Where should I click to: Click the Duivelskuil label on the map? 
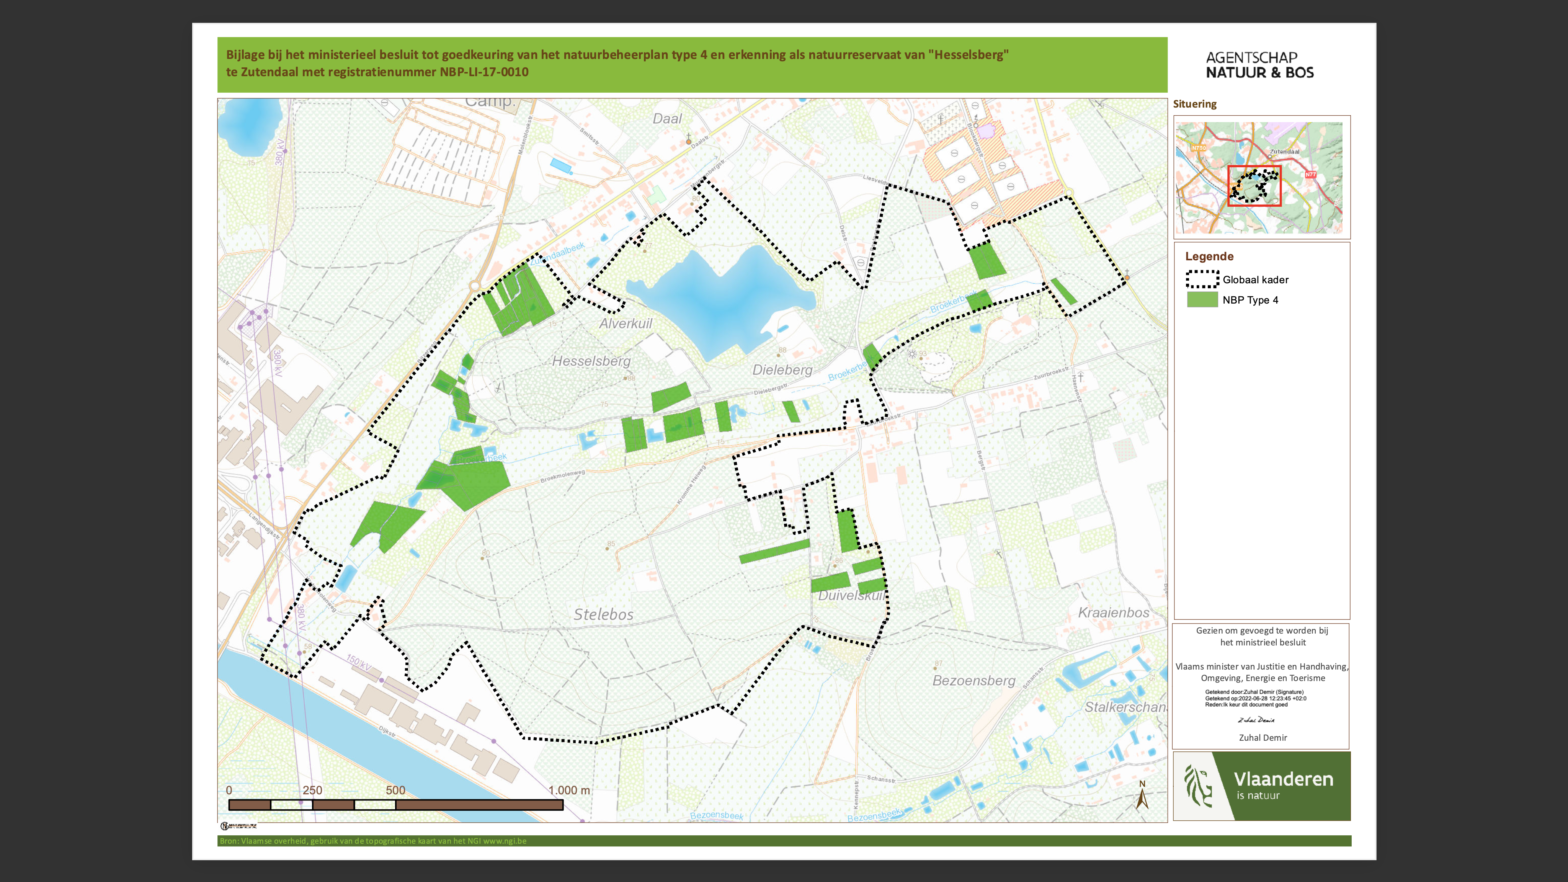pos(851,595)
